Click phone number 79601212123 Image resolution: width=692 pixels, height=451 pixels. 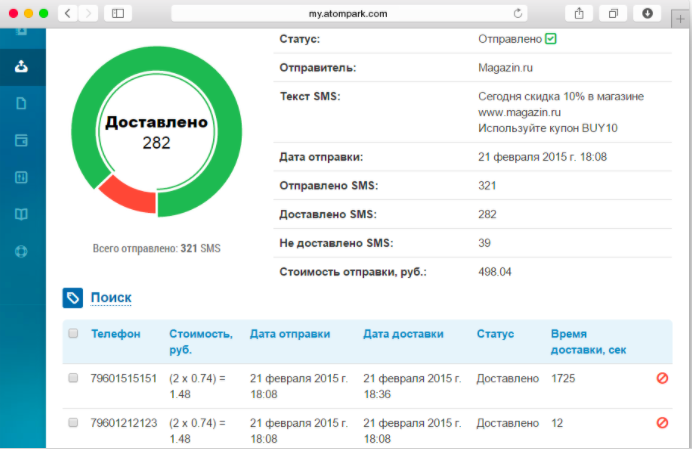[124, 423]
